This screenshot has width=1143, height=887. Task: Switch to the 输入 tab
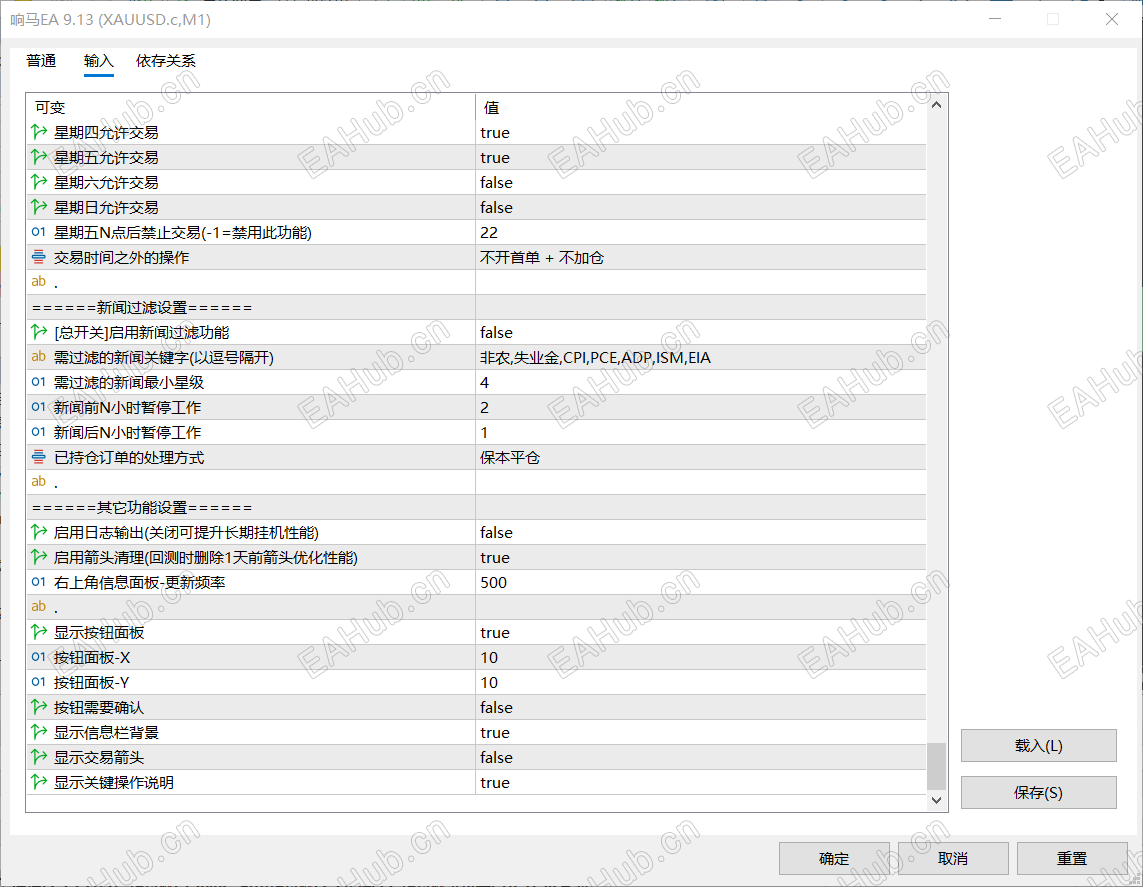pos(98,60)
